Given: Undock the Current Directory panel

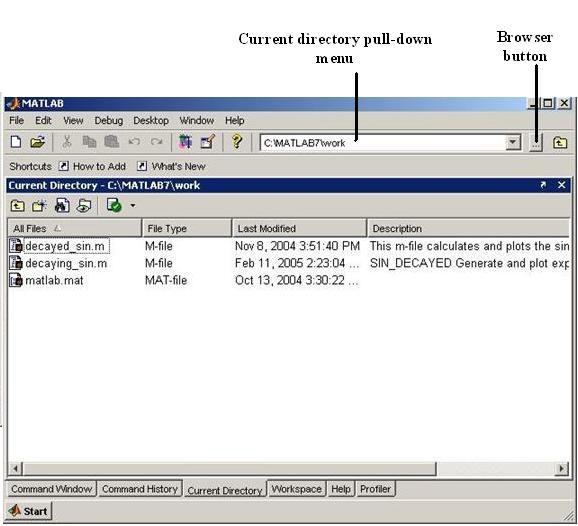Looking at the screenshot, I should point(543,185).
